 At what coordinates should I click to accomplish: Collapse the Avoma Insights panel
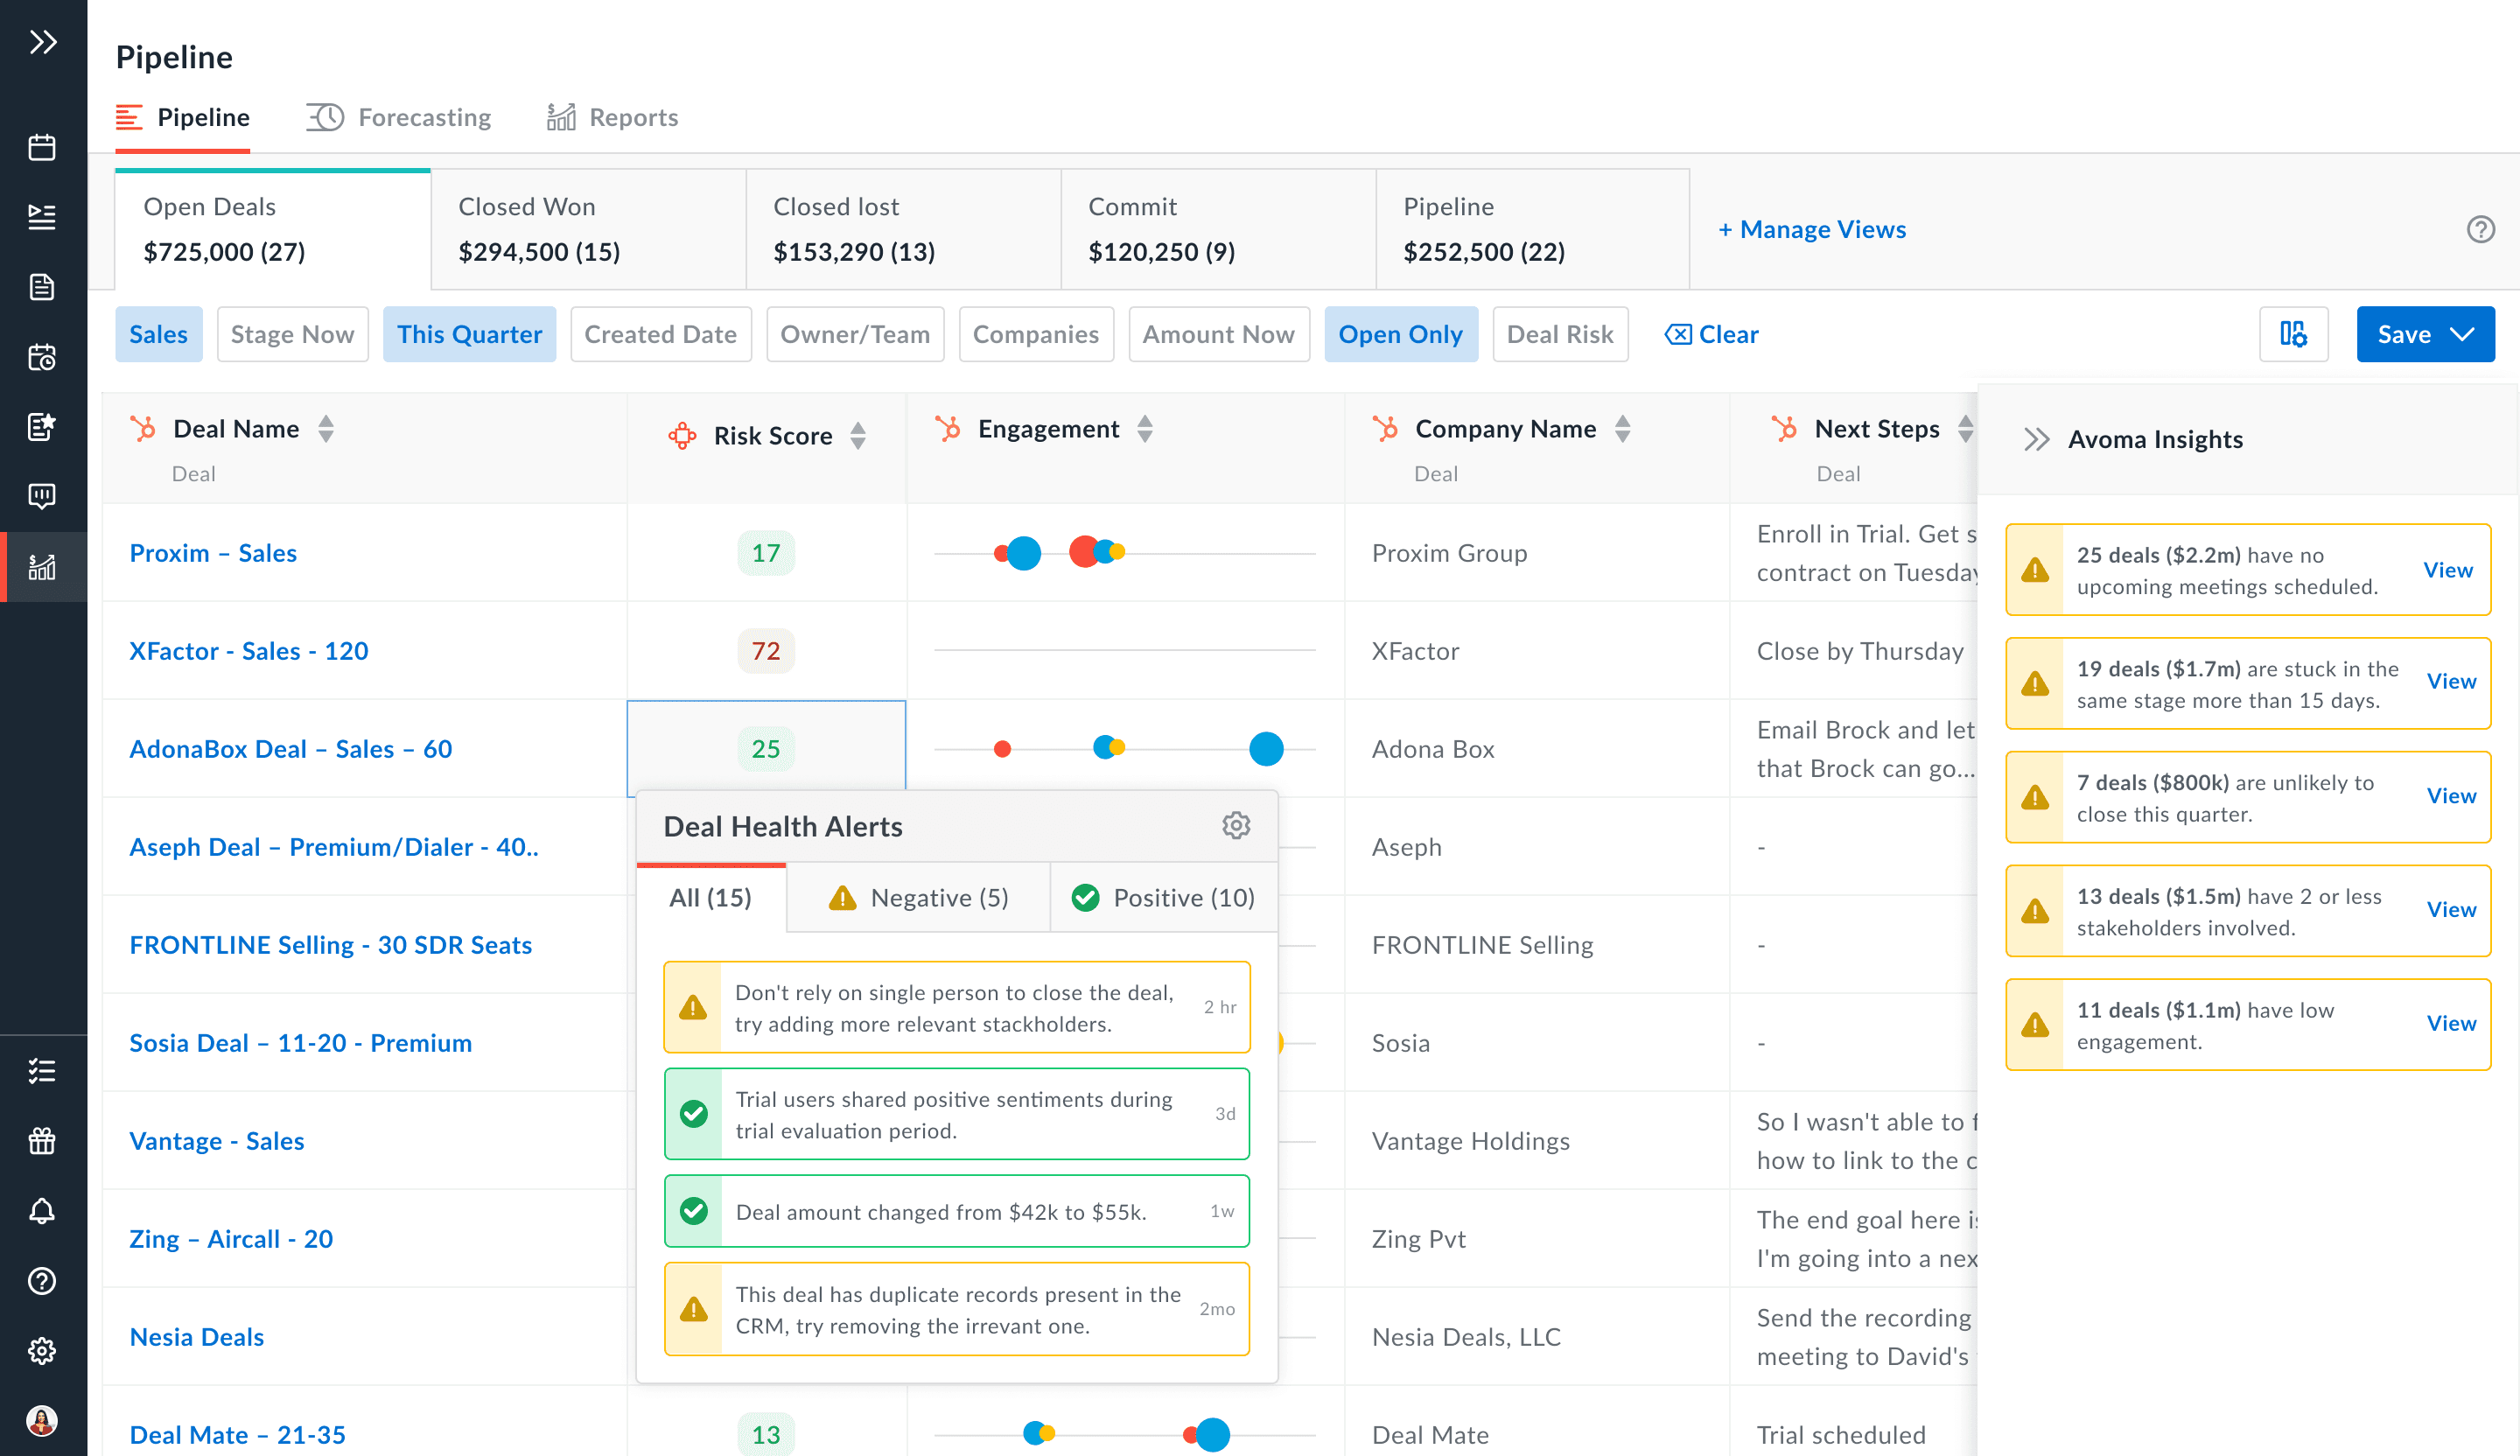[2036, 439]
